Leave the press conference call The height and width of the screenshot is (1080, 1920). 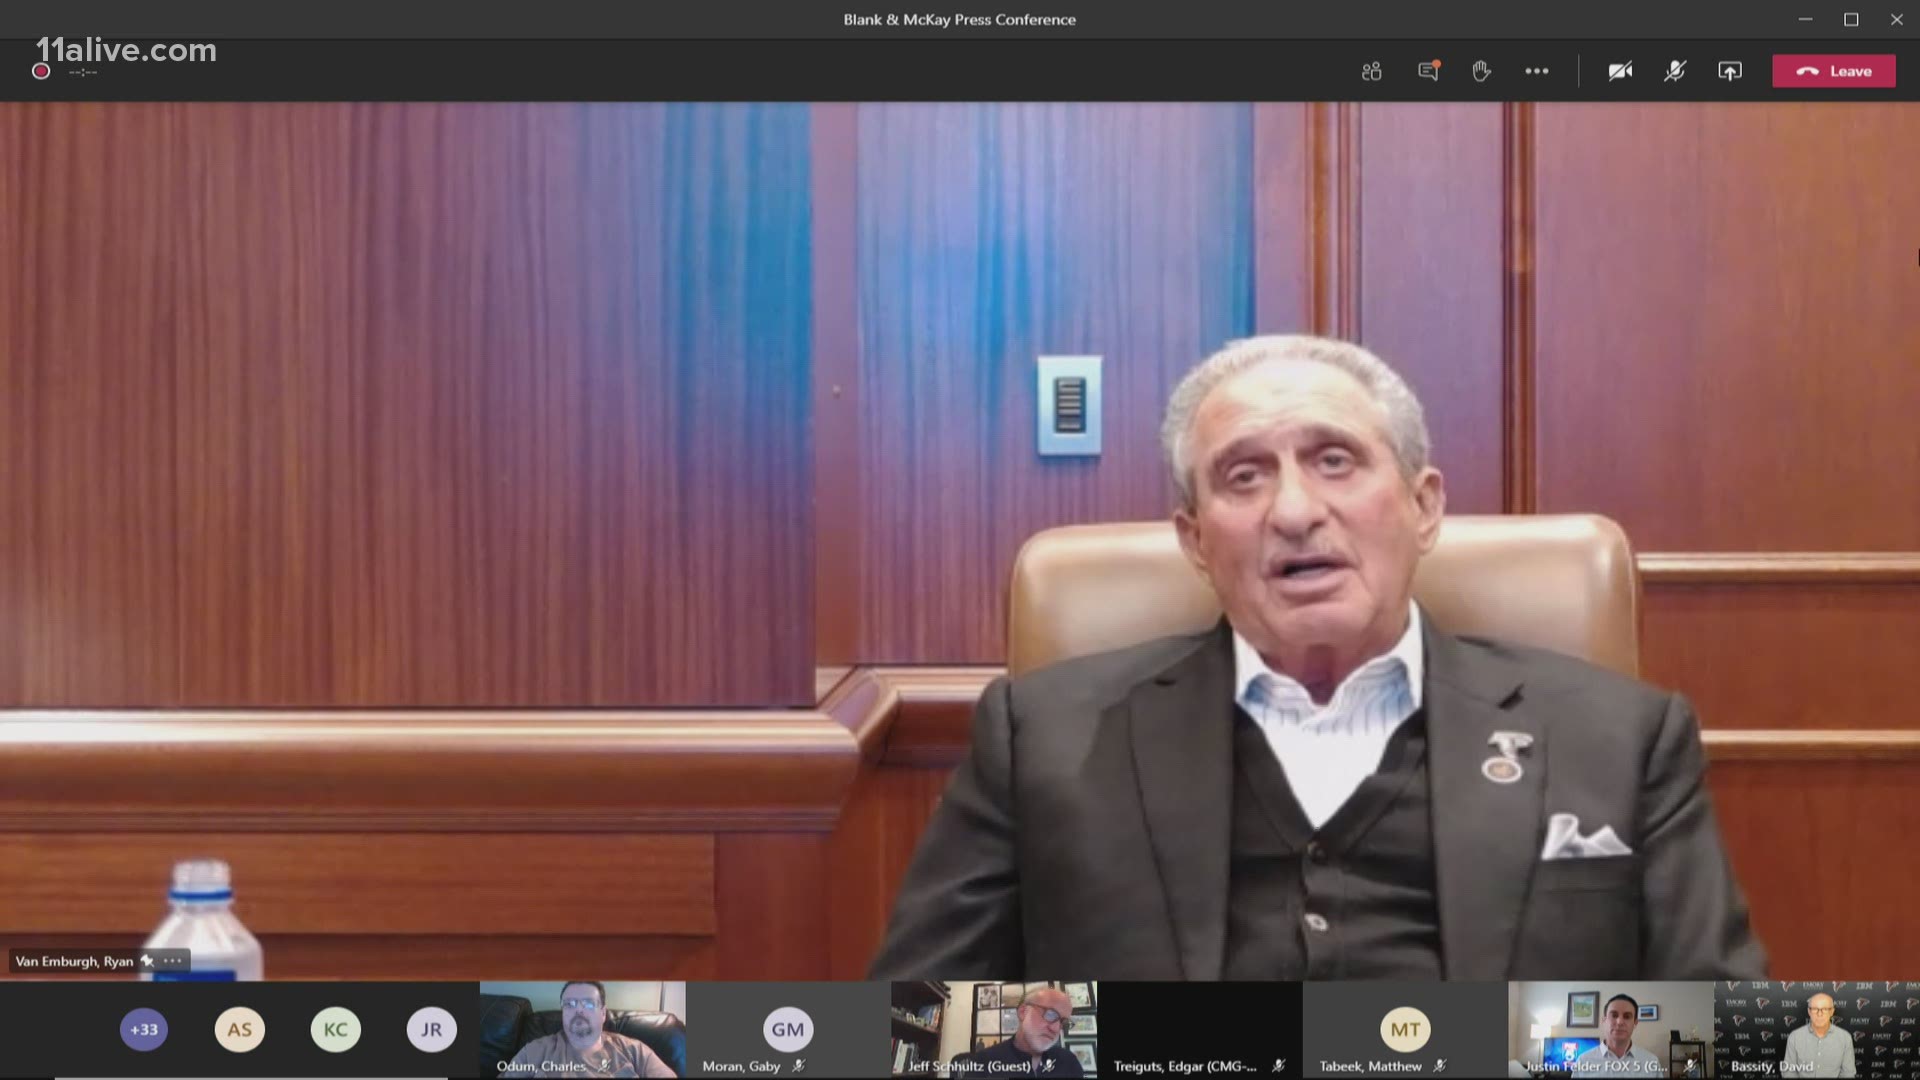(x=1834, y=71)
